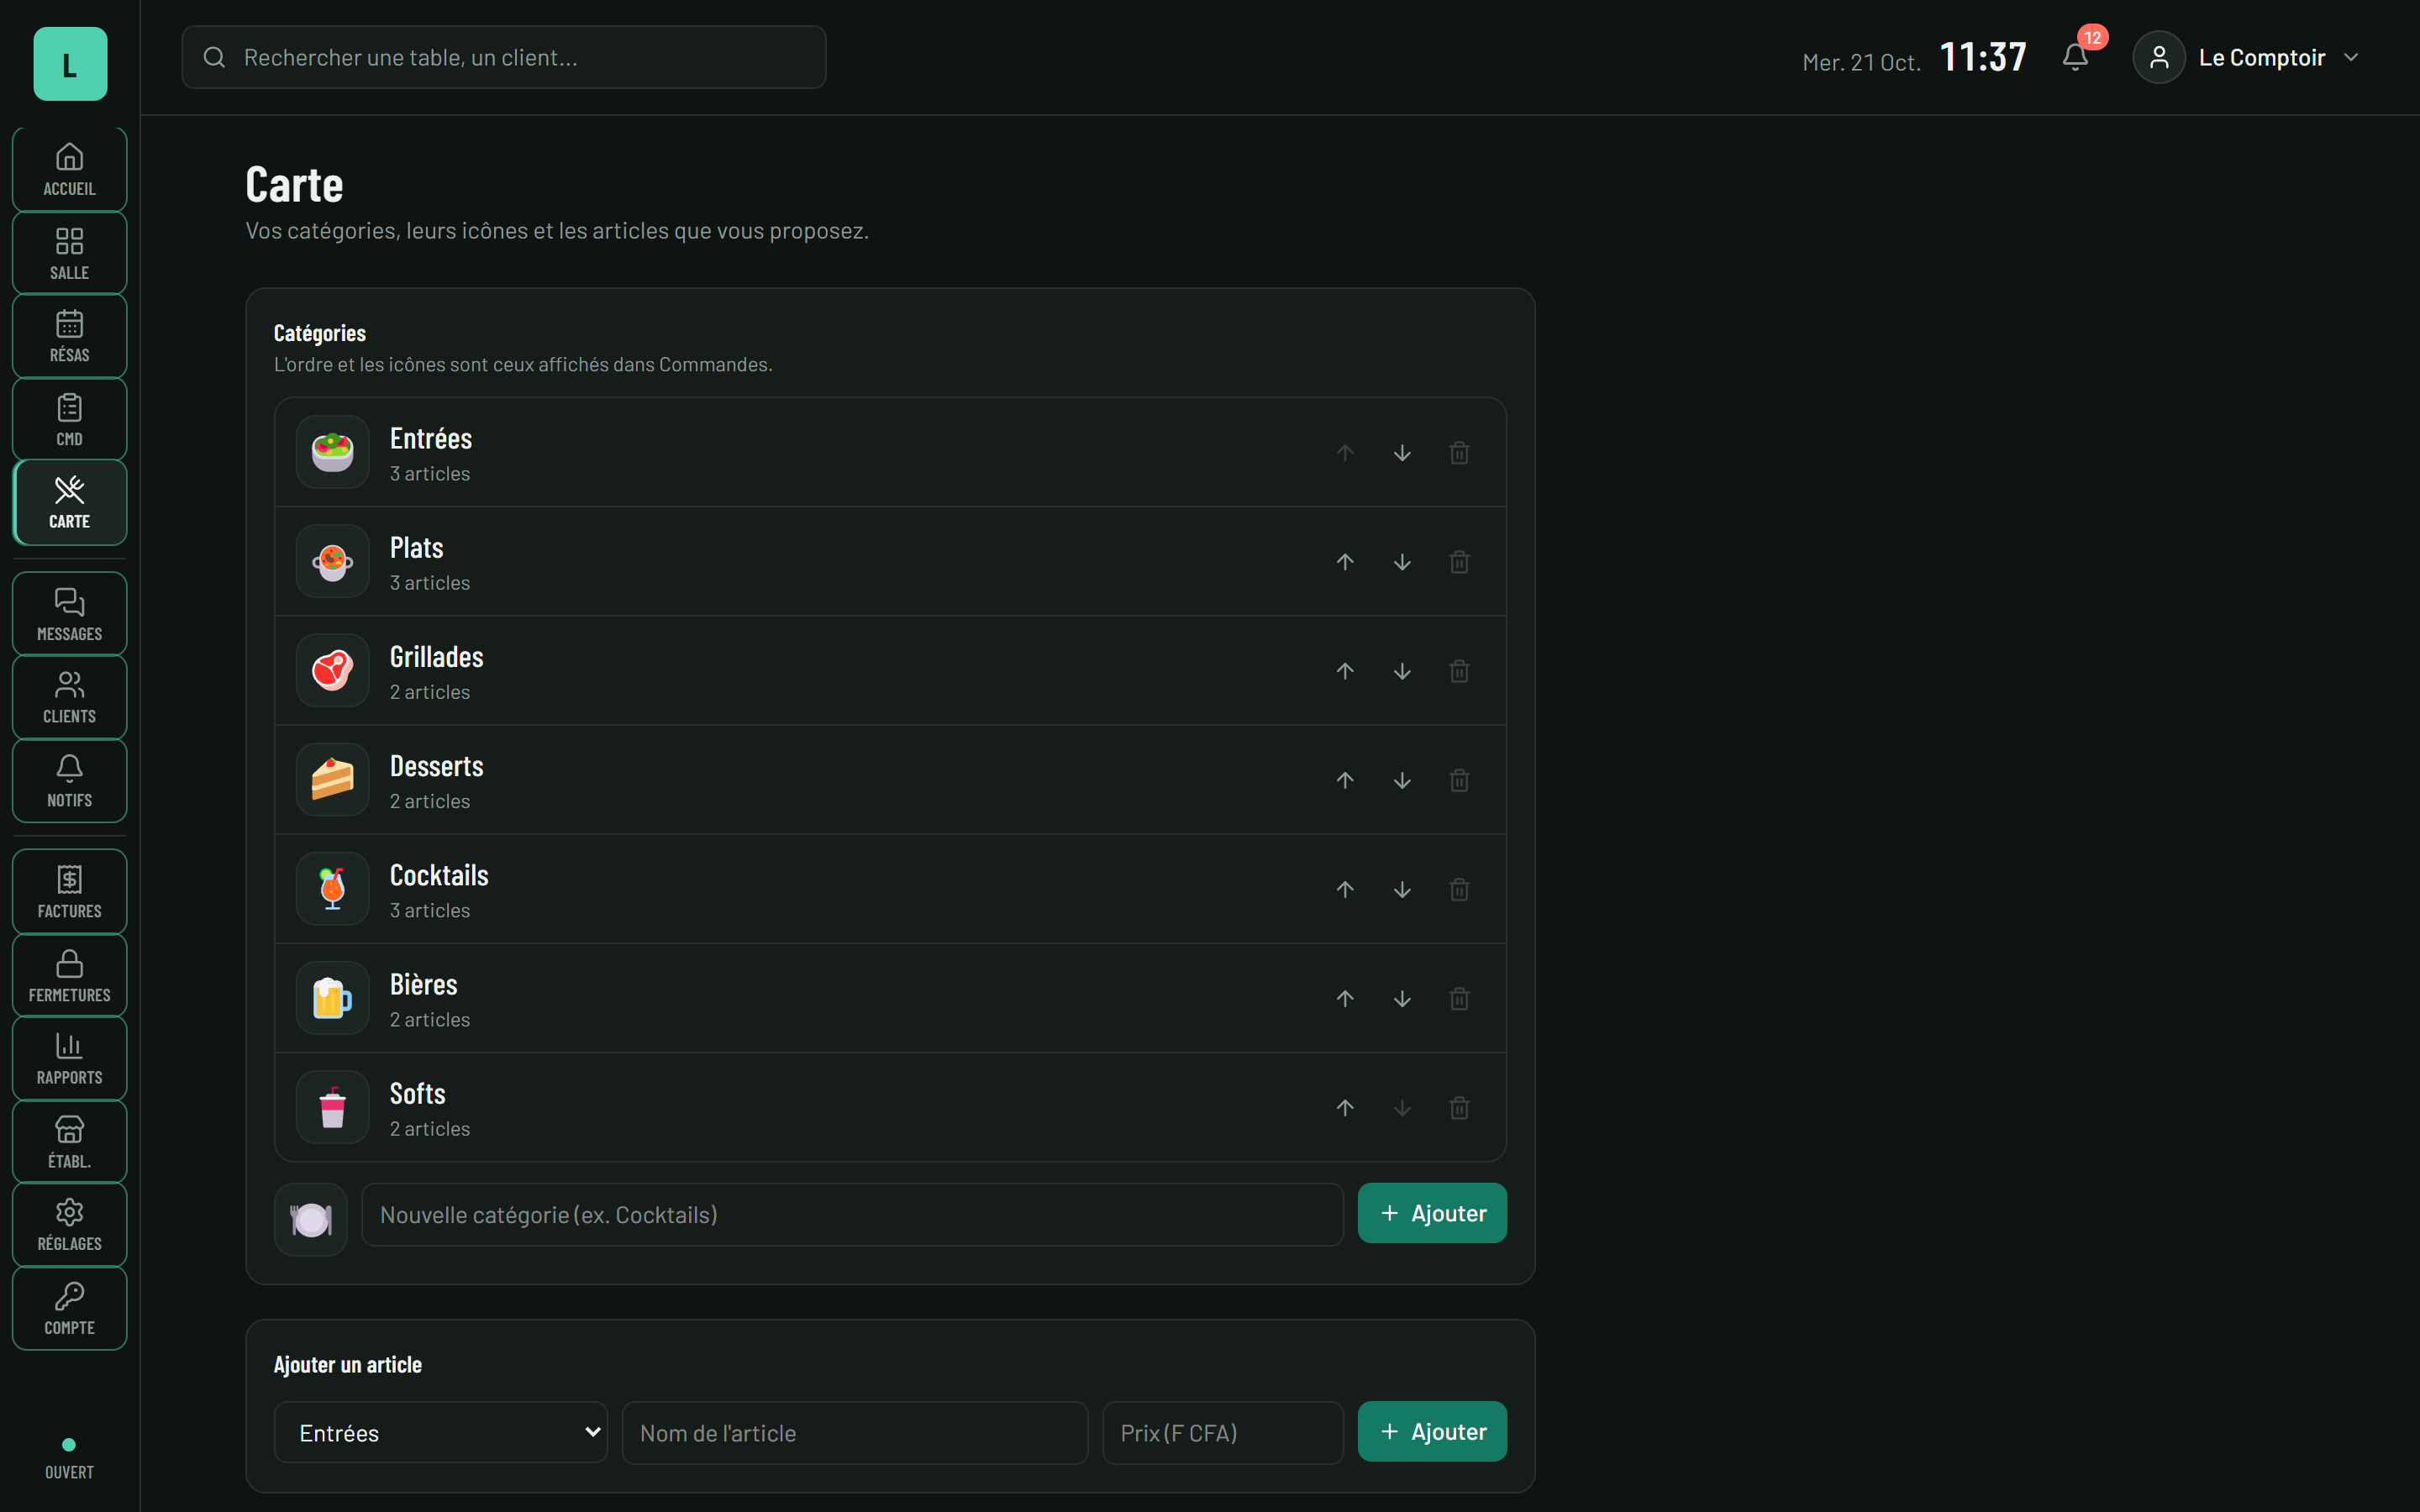Delete the Cocktails category

[x=1459, y=889]
